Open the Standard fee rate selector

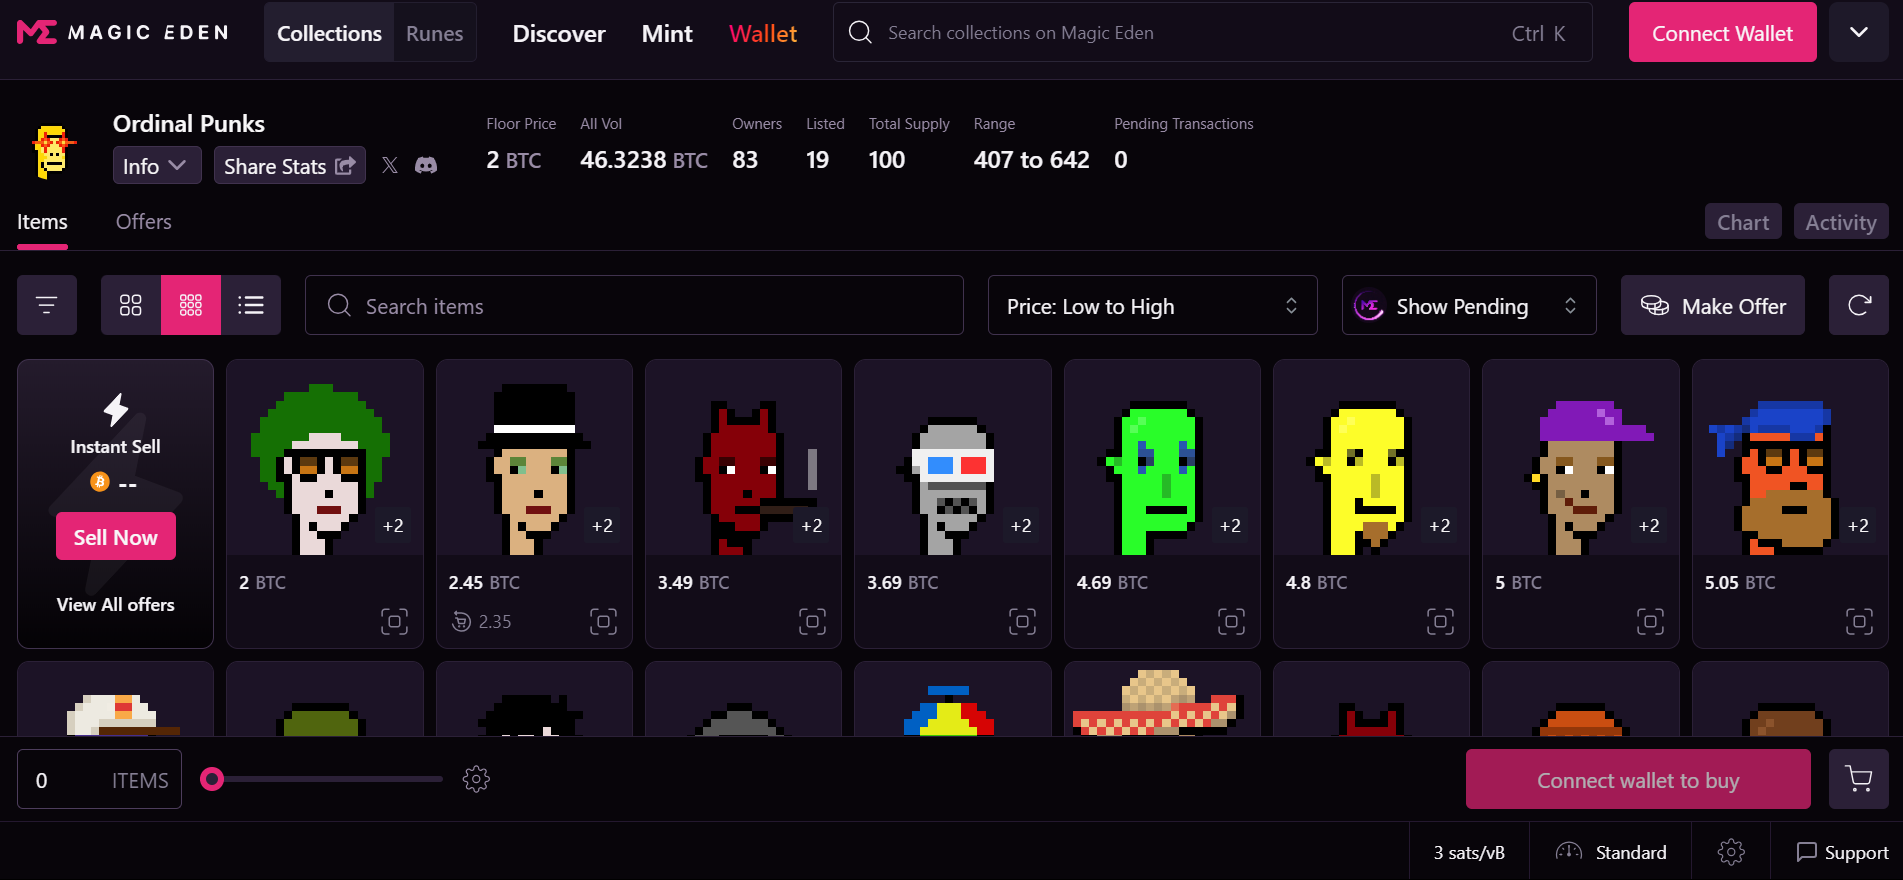pyautogui.click(x=1611, y=852)
